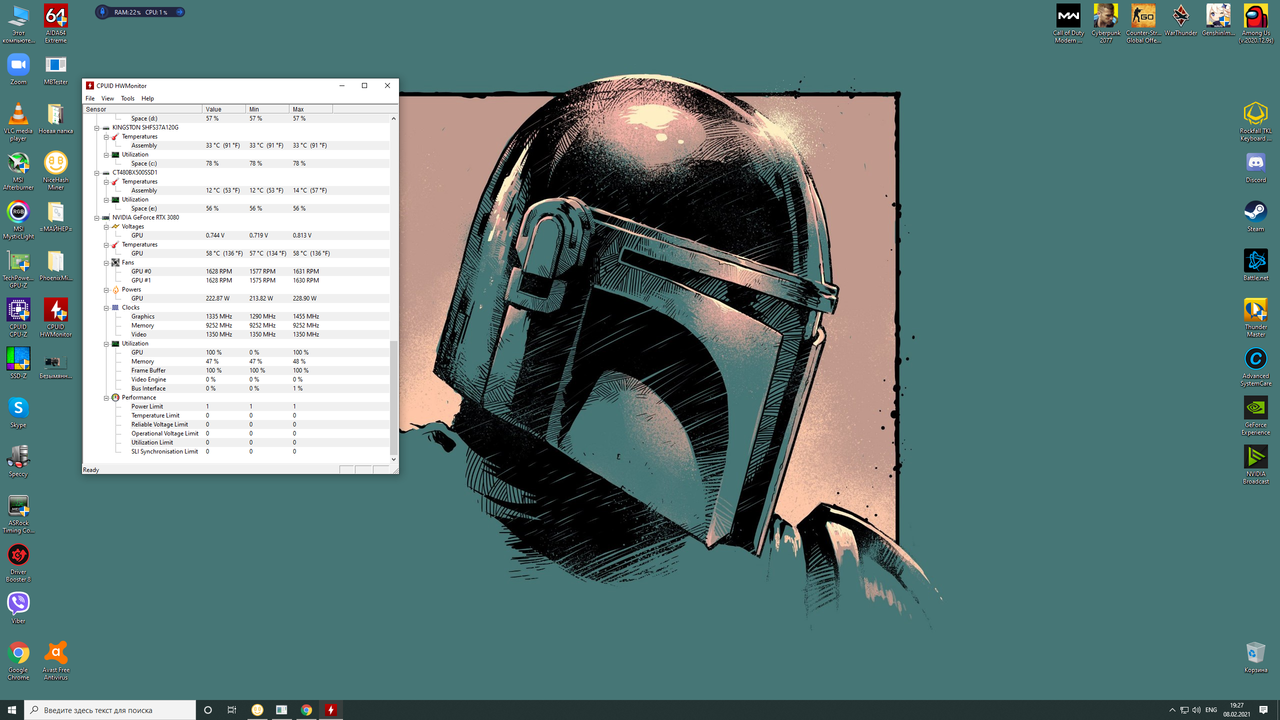Open Google Chrome from the taskbar
Image resolution: width=1280 pixels, height=720 pixels.
(x=306, y=710)
